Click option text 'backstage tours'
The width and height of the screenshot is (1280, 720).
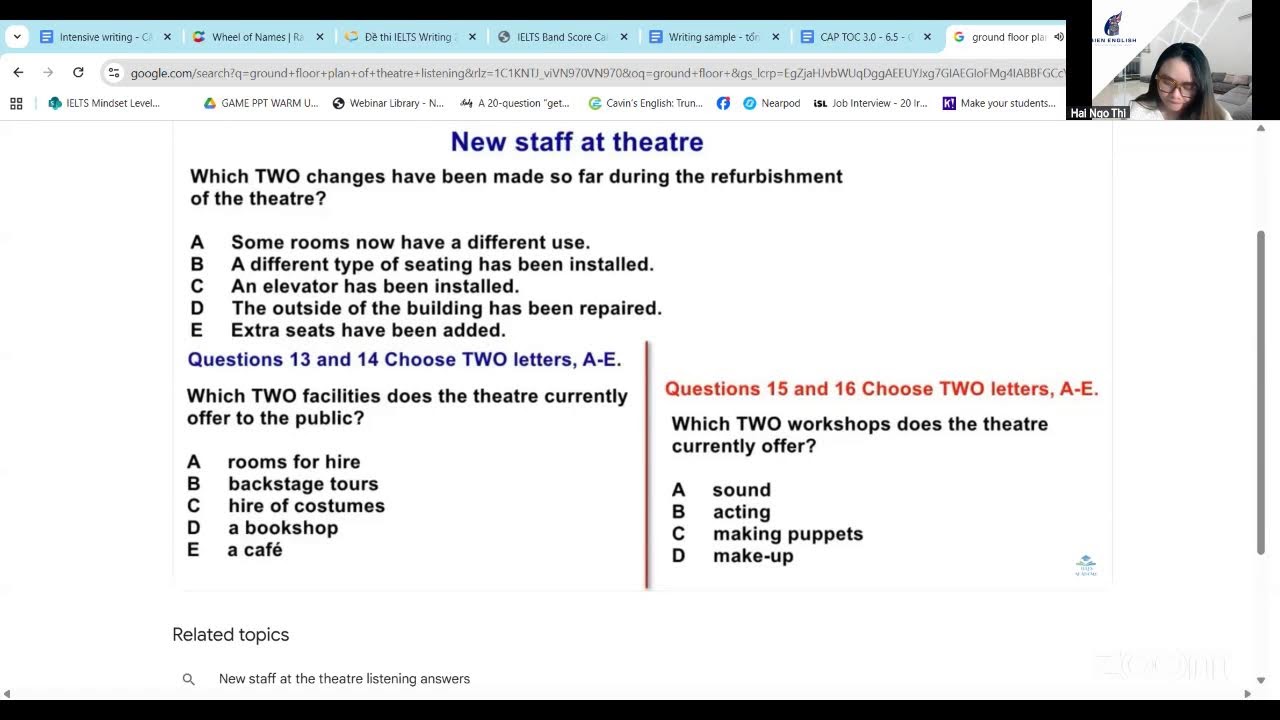[303, 484]
